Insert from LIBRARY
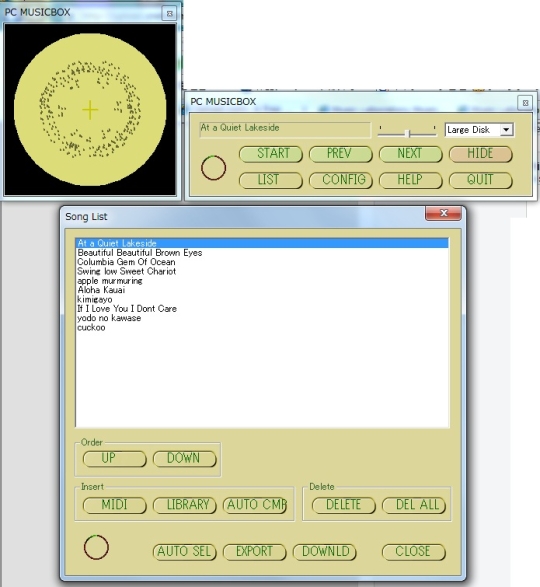 pos(185,505)
